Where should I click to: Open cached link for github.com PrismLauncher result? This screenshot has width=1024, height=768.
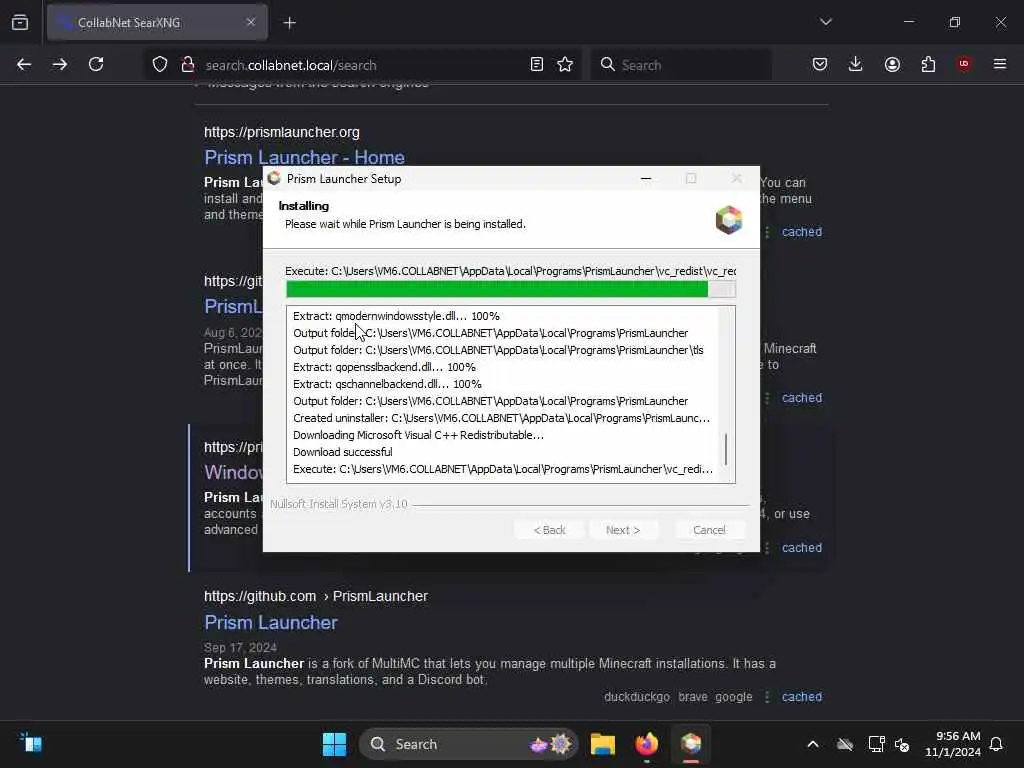802,697
